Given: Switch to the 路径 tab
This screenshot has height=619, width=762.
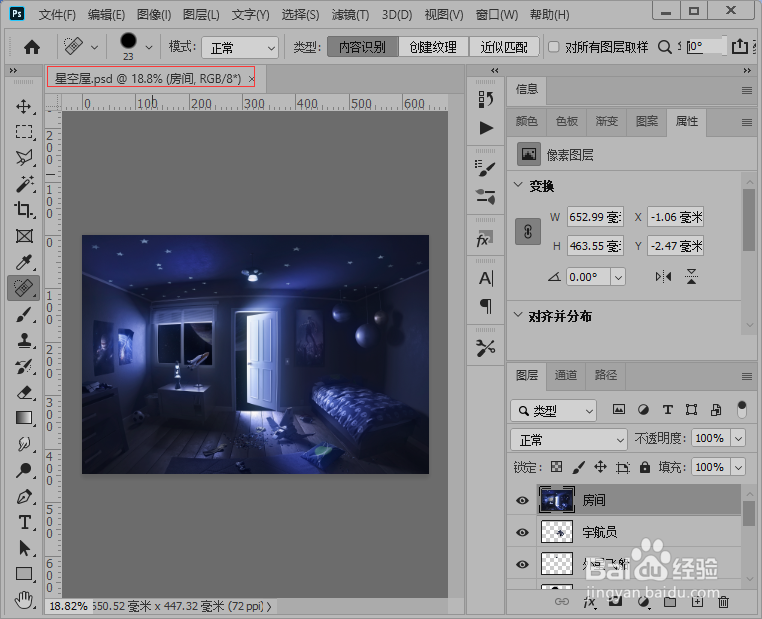Looking at the screenshot, I should coord(606,376).
